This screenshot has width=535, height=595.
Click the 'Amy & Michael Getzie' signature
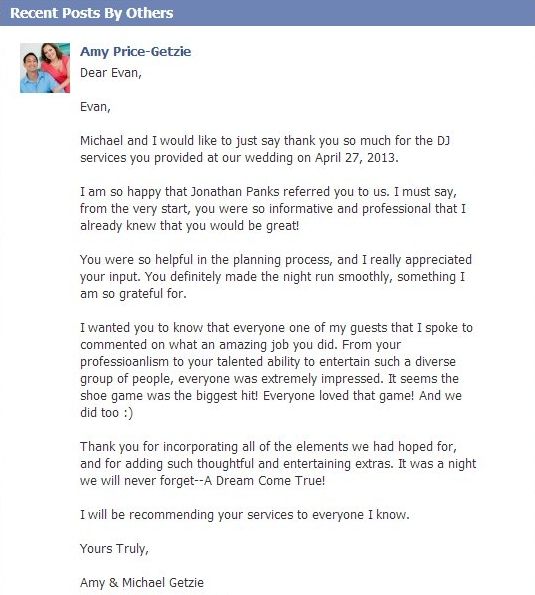tap(142, 583)
